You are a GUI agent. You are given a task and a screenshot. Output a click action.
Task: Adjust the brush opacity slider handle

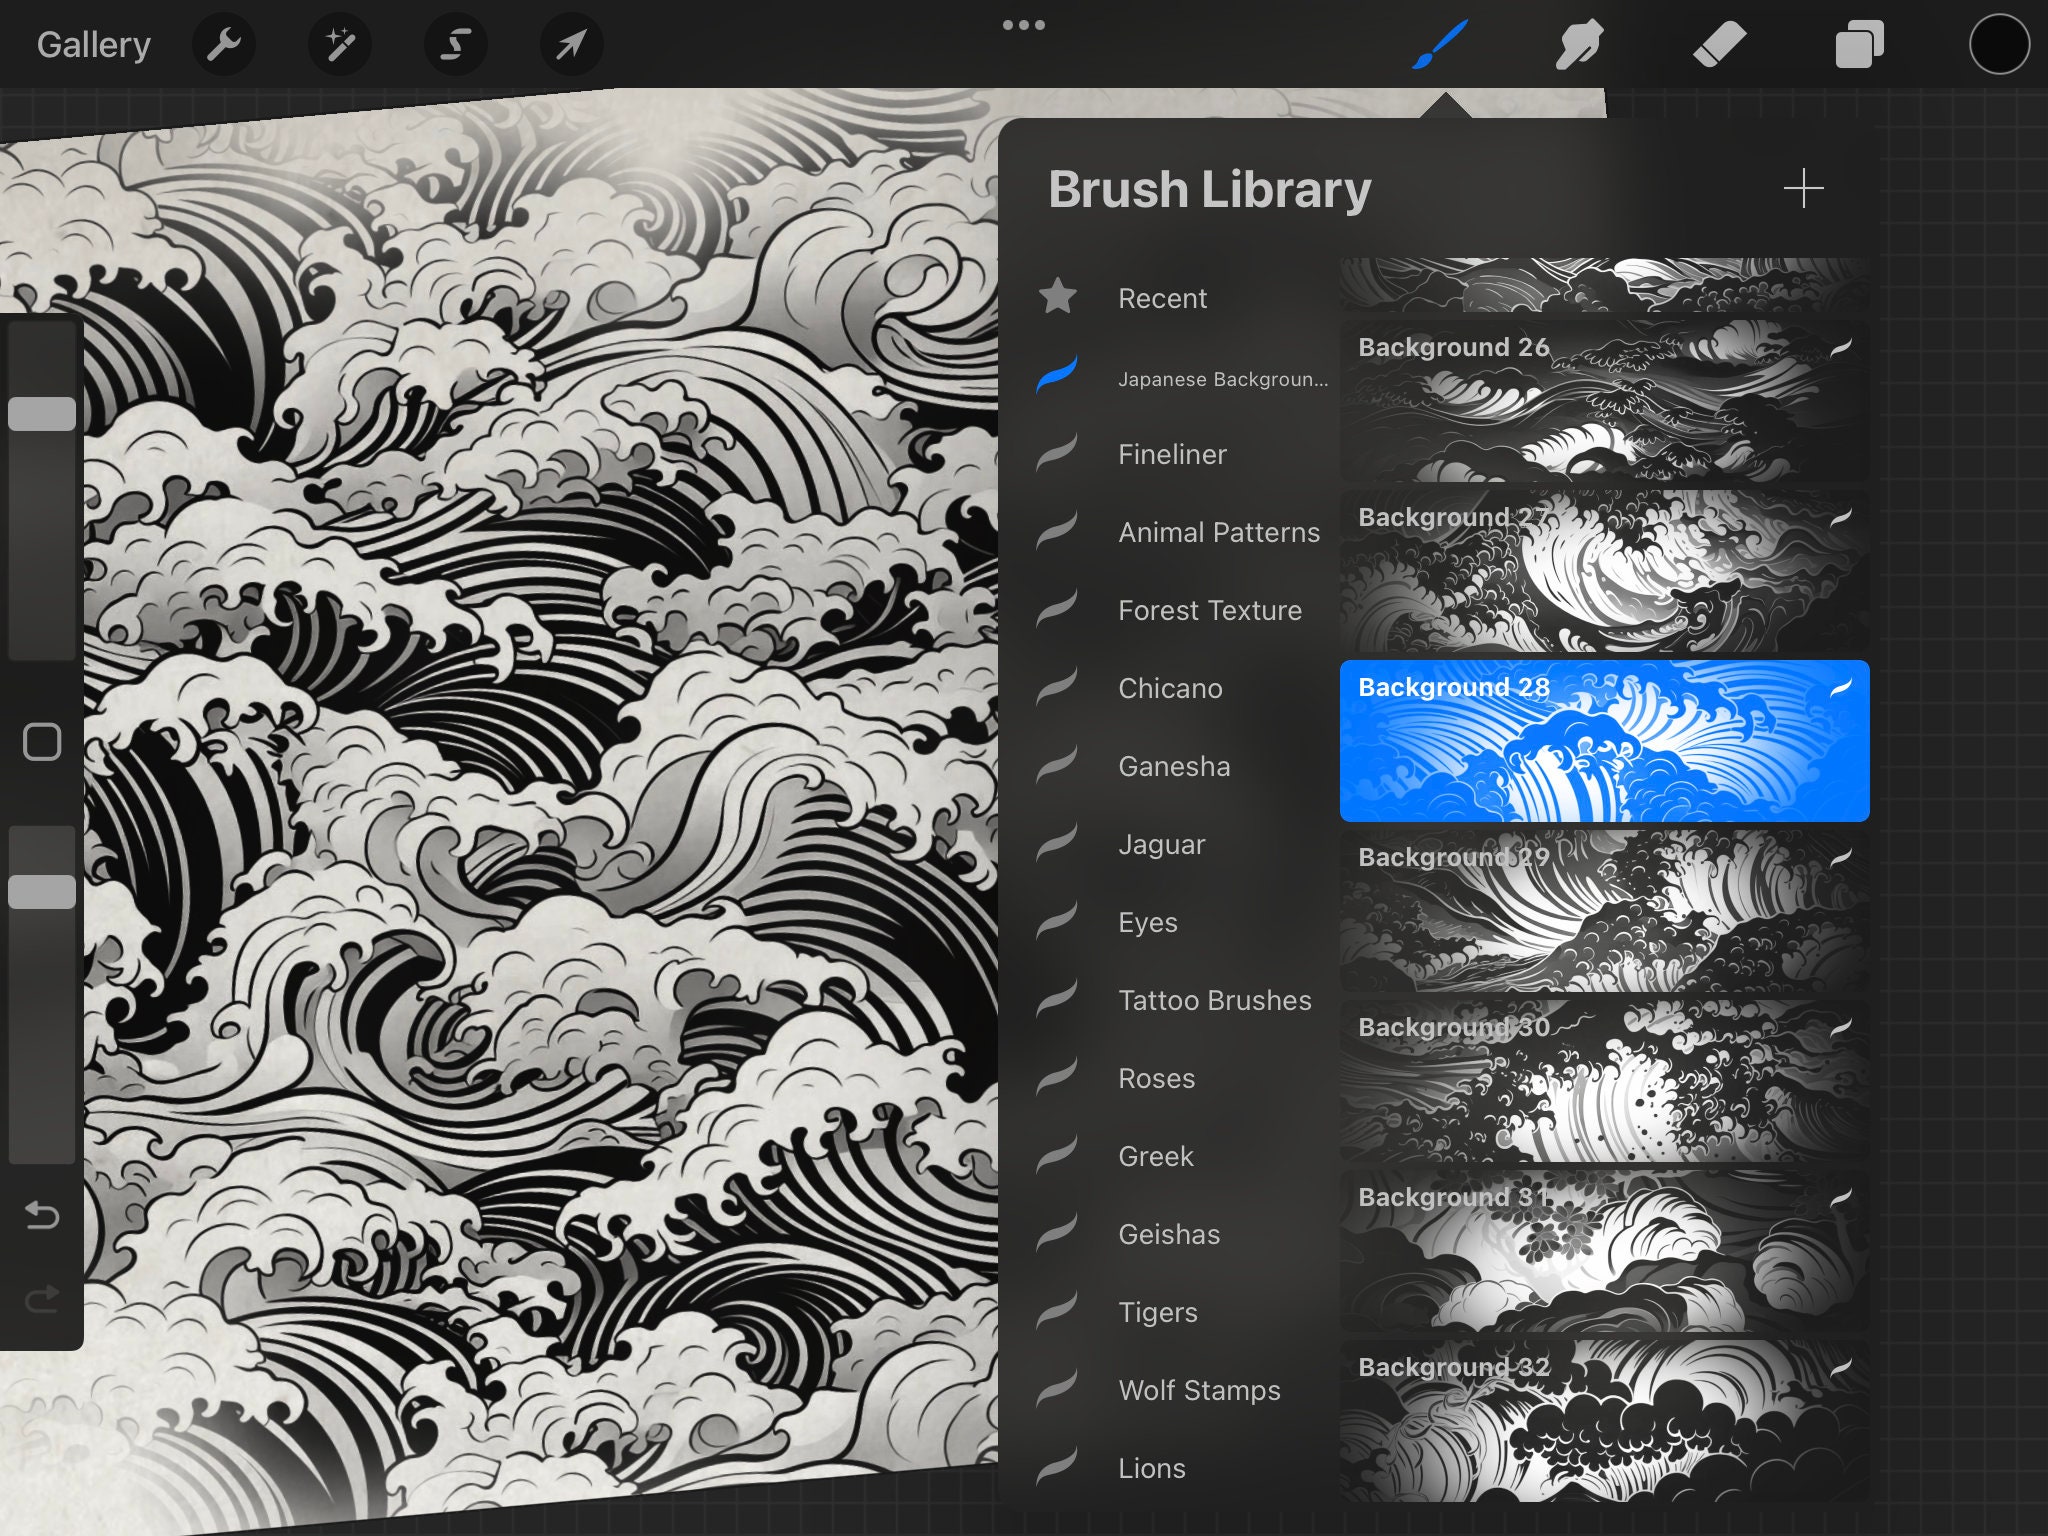point(42,892)
